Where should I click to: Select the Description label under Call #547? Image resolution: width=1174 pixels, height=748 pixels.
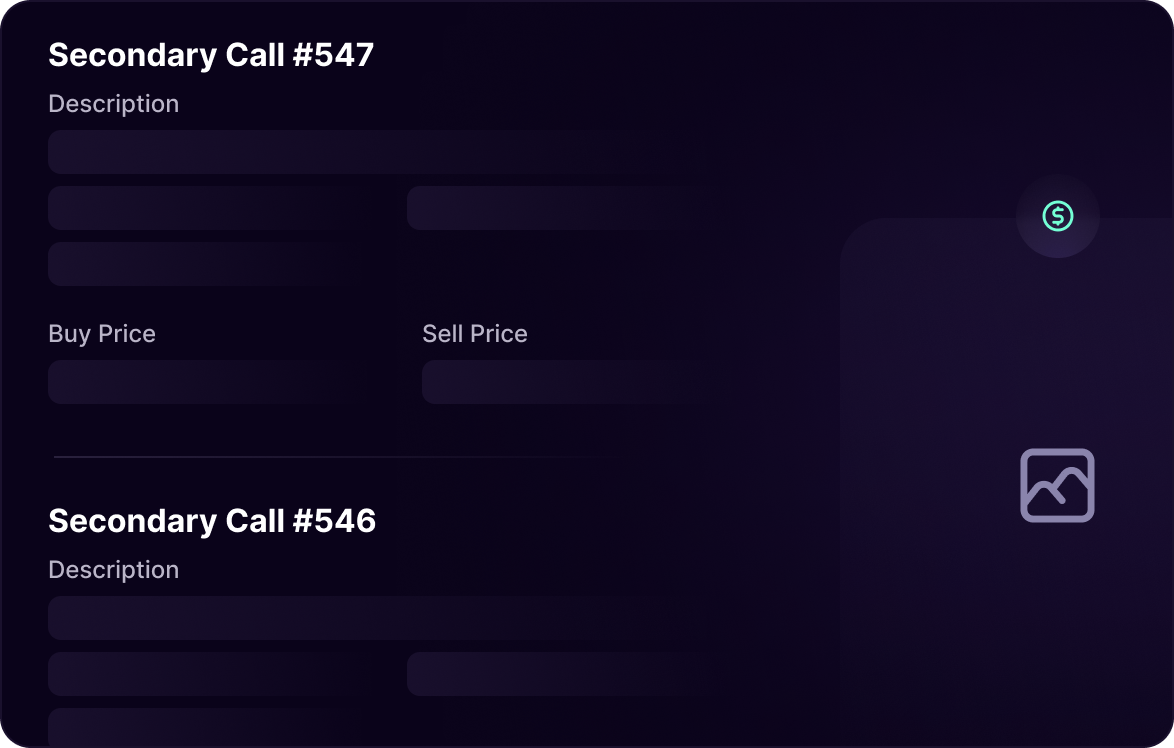(x=113, y=103)
